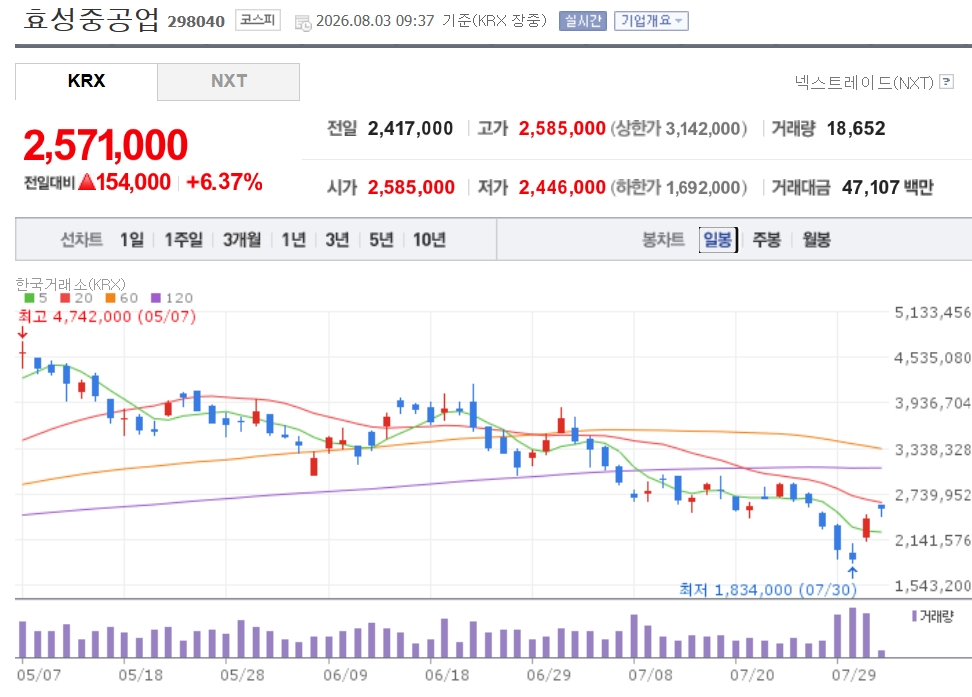The width and height of the screenshot is (972, 697).
Task: Click the green 5-day moving average swatch
Action: click(x=29, y=298)
